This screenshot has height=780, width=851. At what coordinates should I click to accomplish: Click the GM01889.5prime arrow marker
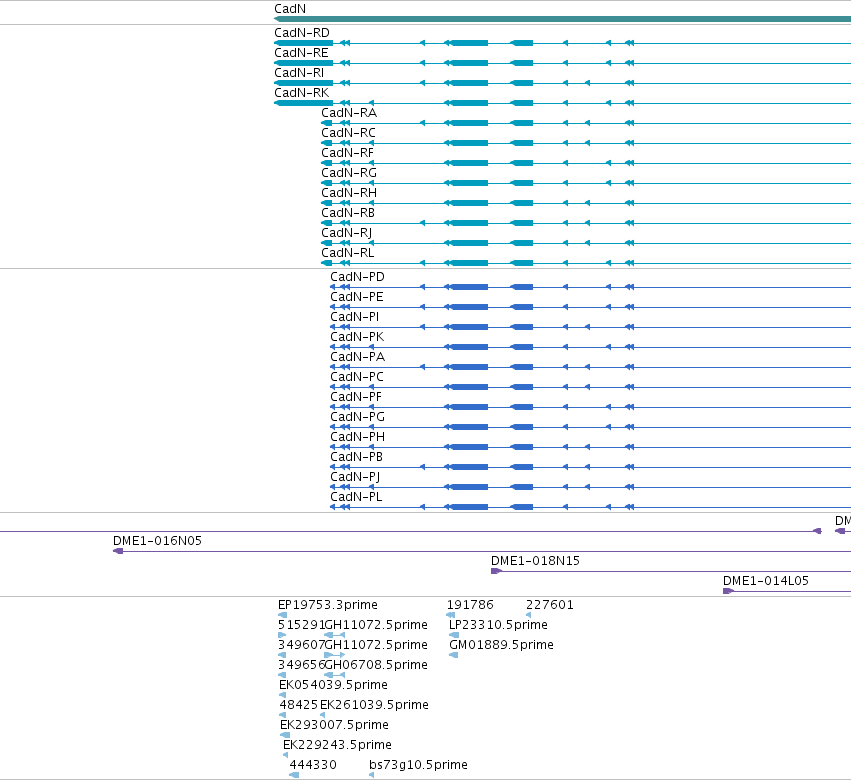[454, 655]
